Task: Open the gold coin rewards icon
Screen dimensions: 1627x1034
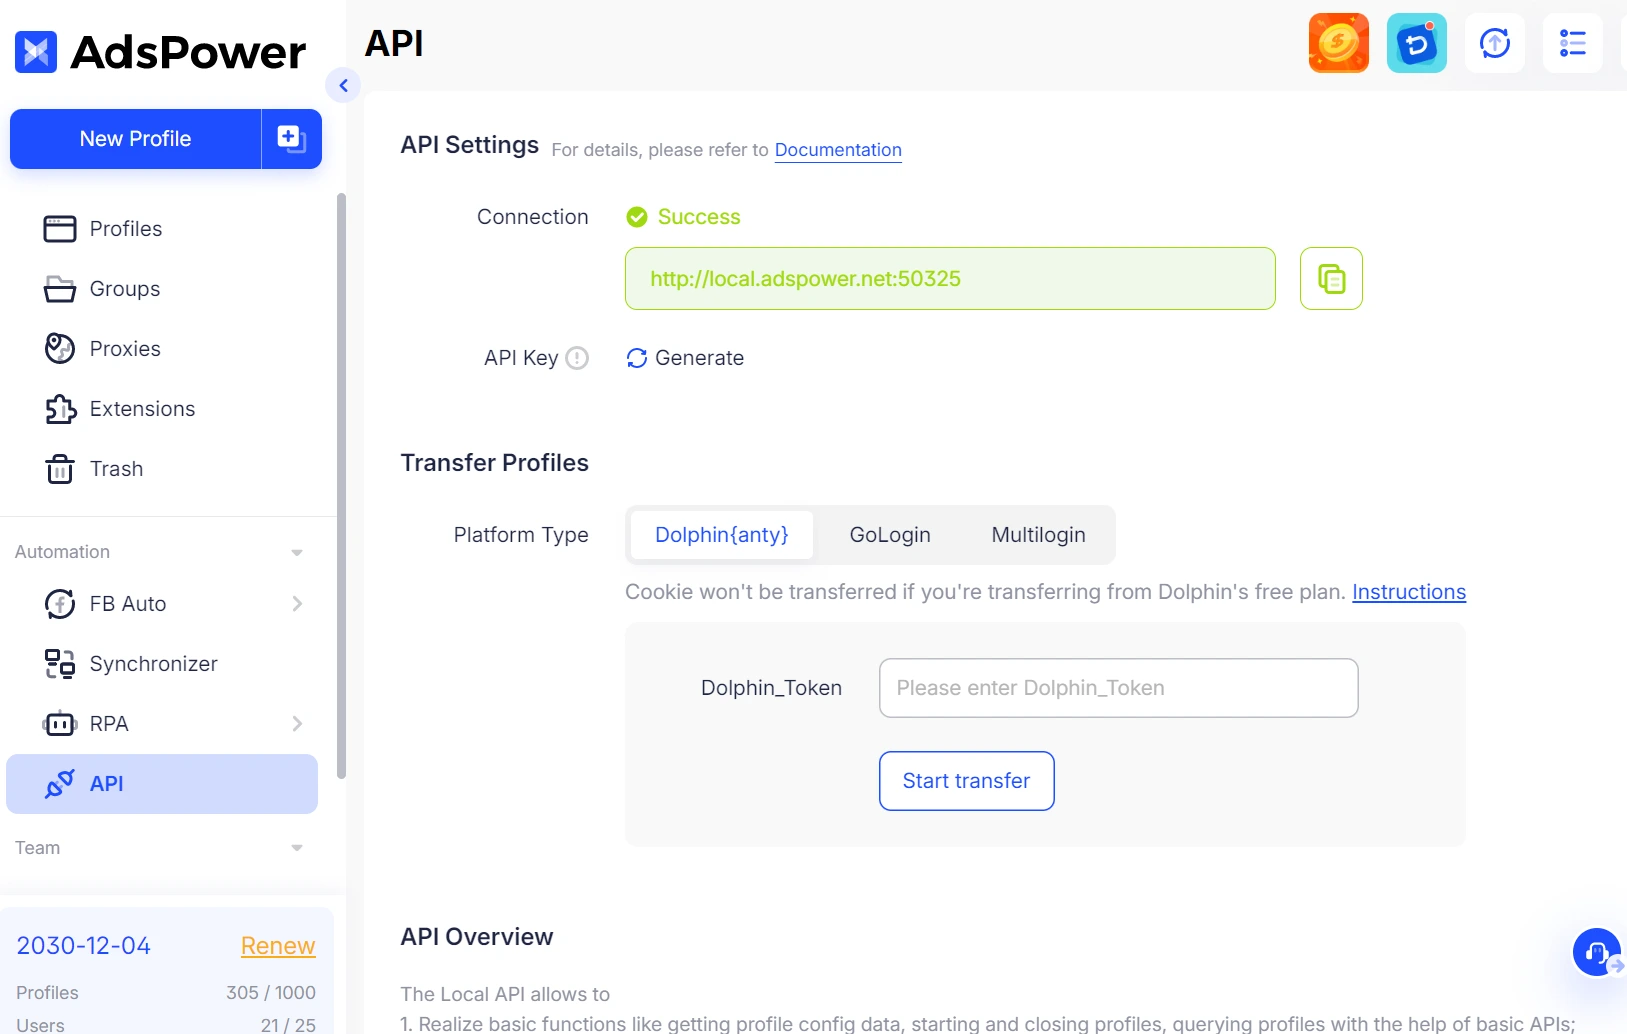Action: (x=1339, y=43)
